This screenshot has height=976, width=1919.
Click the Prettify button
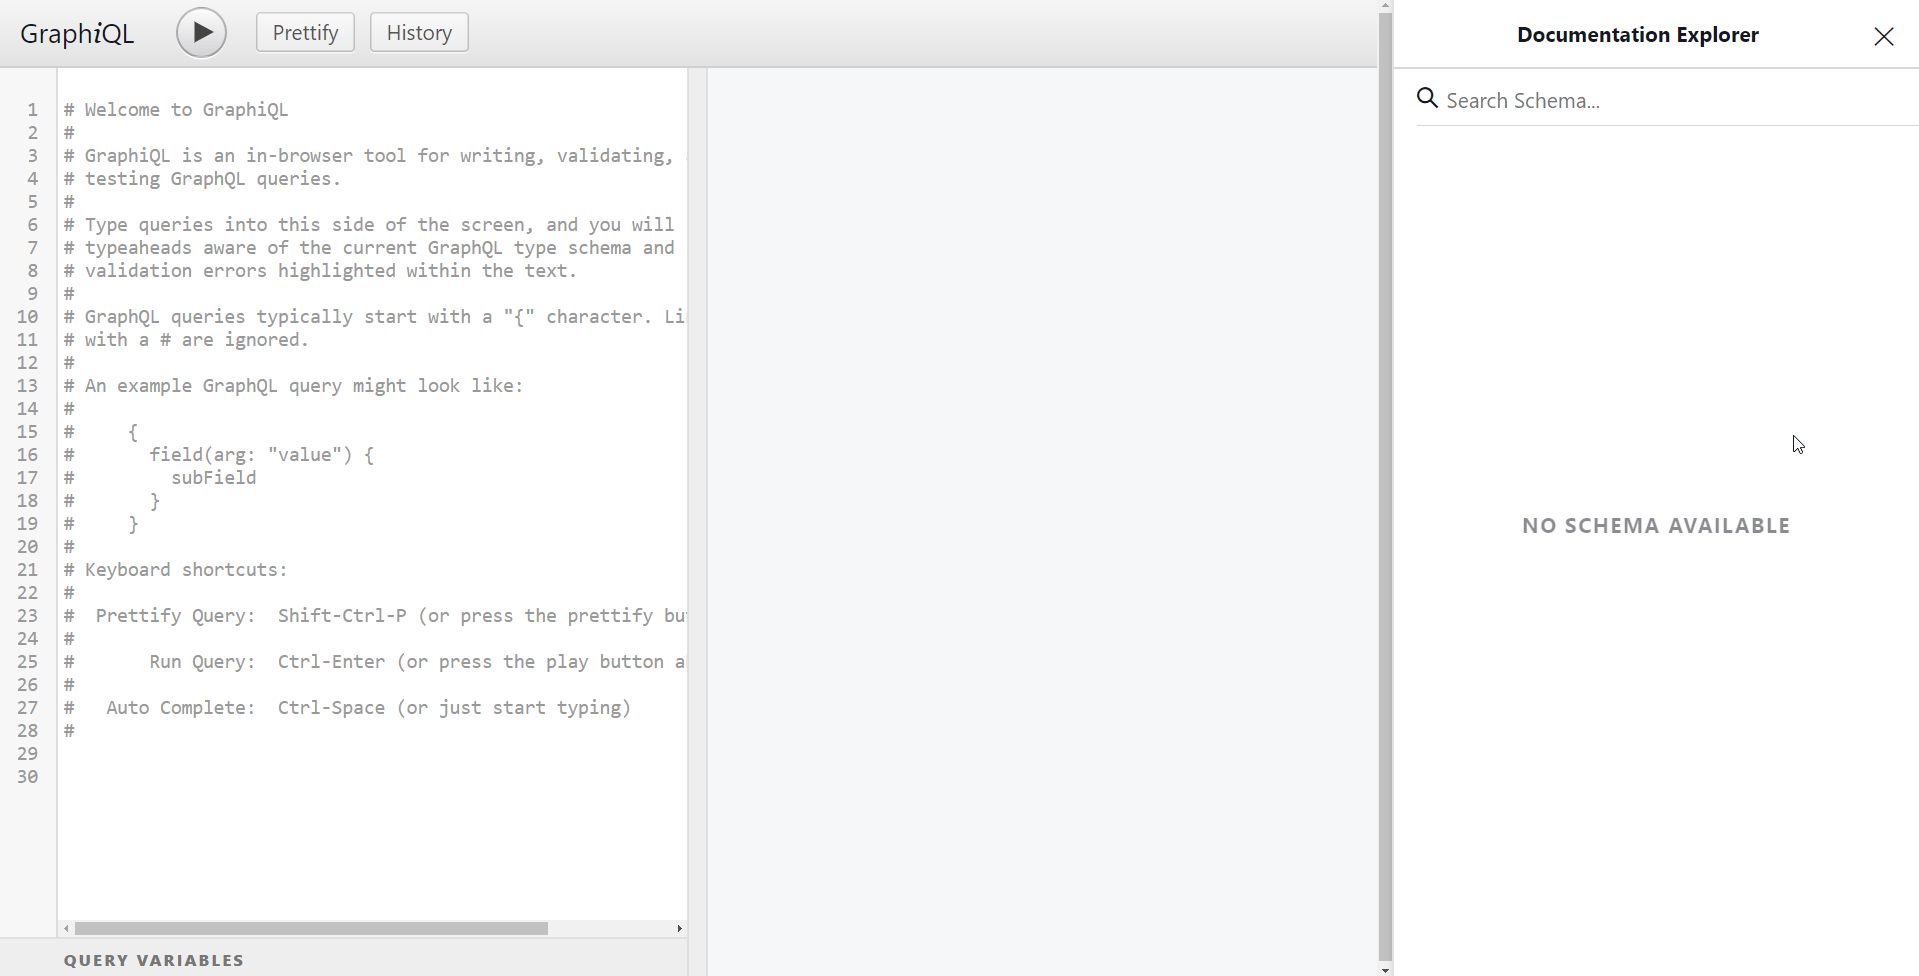(x=305, y=32)
